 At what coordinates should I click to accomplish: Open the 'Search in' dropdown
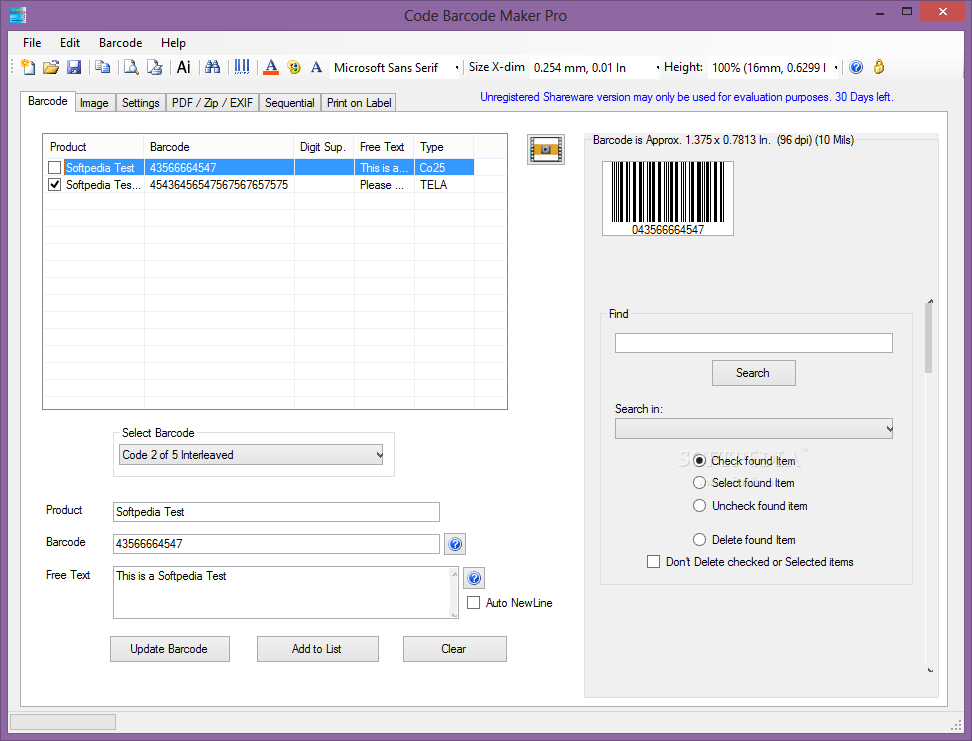(889, 428)
